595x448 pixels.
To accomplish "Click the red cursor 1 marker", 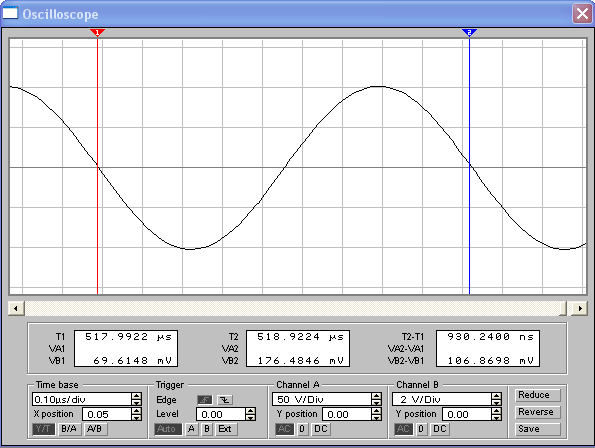I will 97,33.
